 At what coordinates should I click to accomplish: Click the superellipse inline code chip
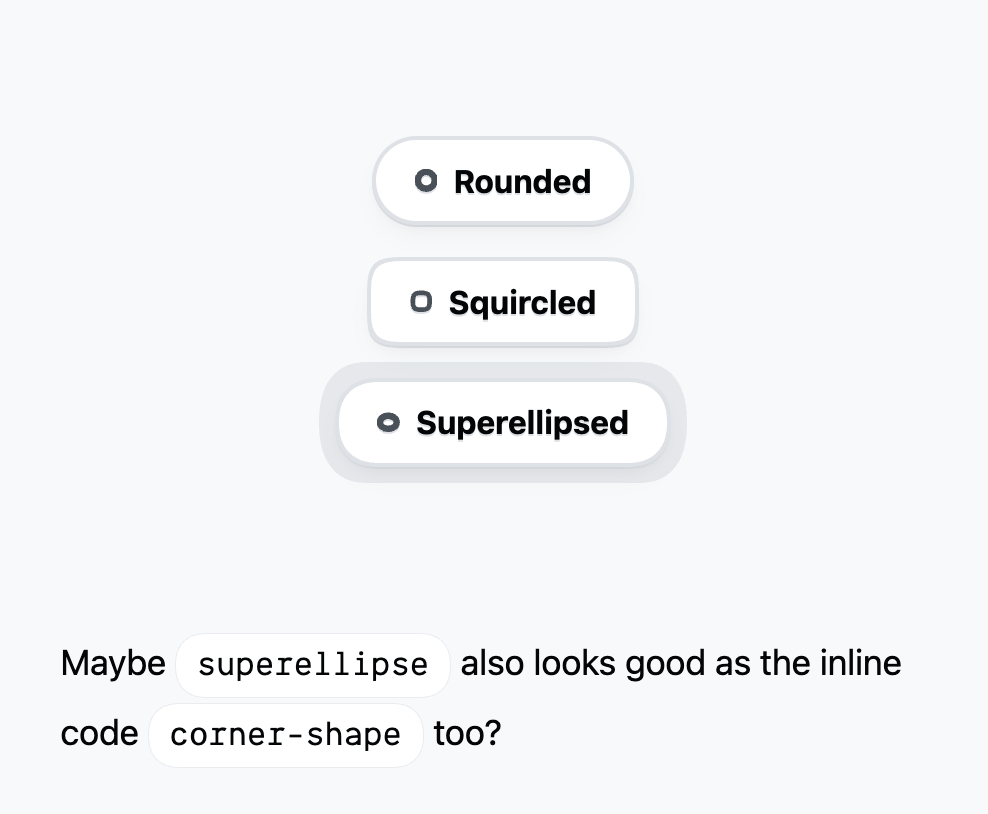[x=313, y=664]
